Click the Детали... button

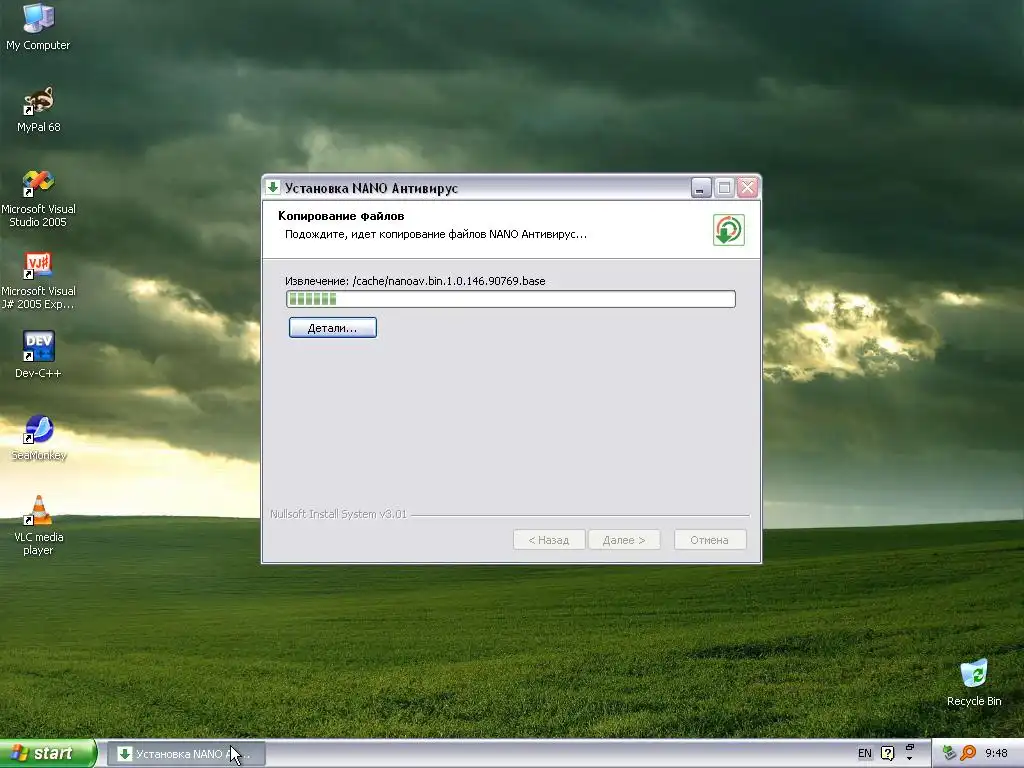point(332,328)
